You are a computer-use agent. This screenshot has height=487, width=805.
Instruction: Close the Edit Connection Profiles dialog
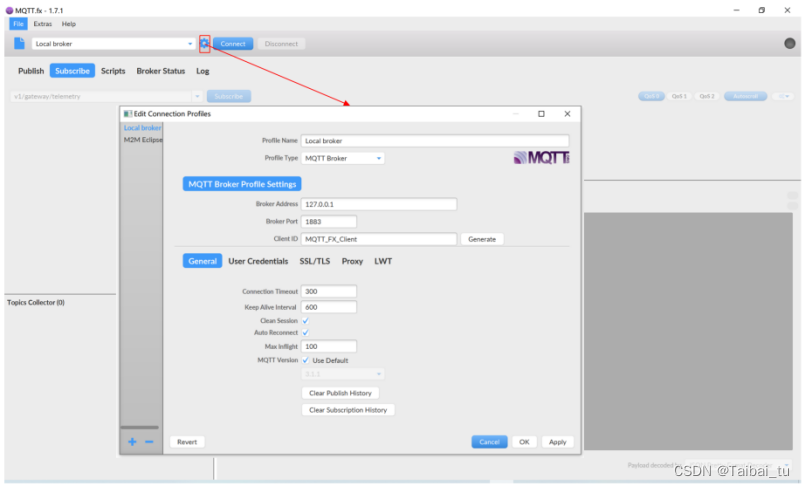tap(567, 114)
